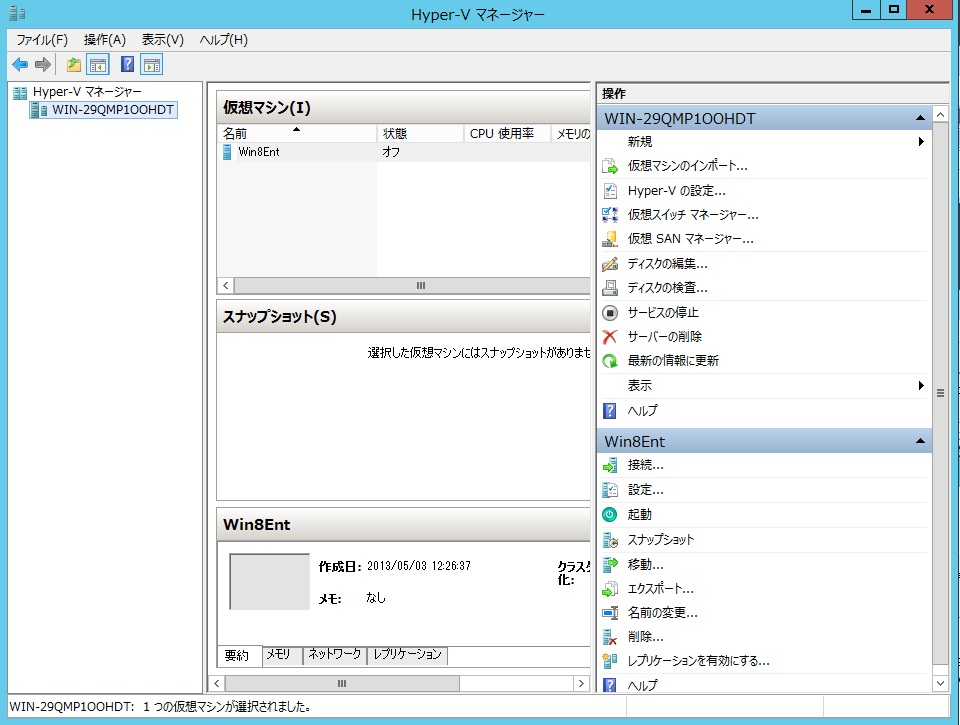Toggle the Action pane toolbar icon
Screen dimensions: 960x725
pos(152,64)
